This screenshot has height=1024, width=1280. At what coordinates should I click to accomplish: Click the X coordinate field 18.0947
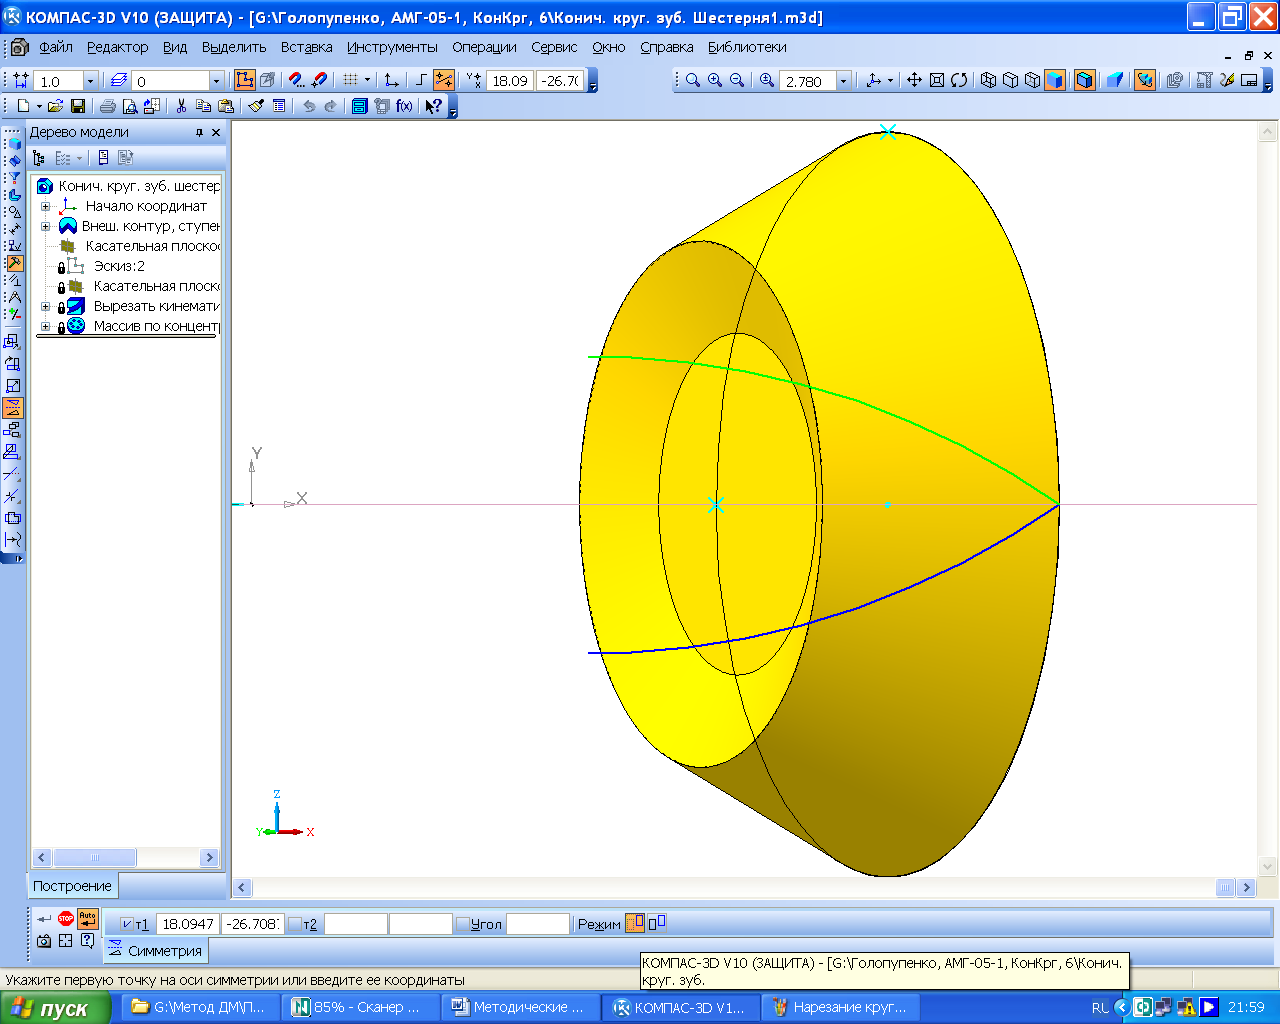coord(188,924)
